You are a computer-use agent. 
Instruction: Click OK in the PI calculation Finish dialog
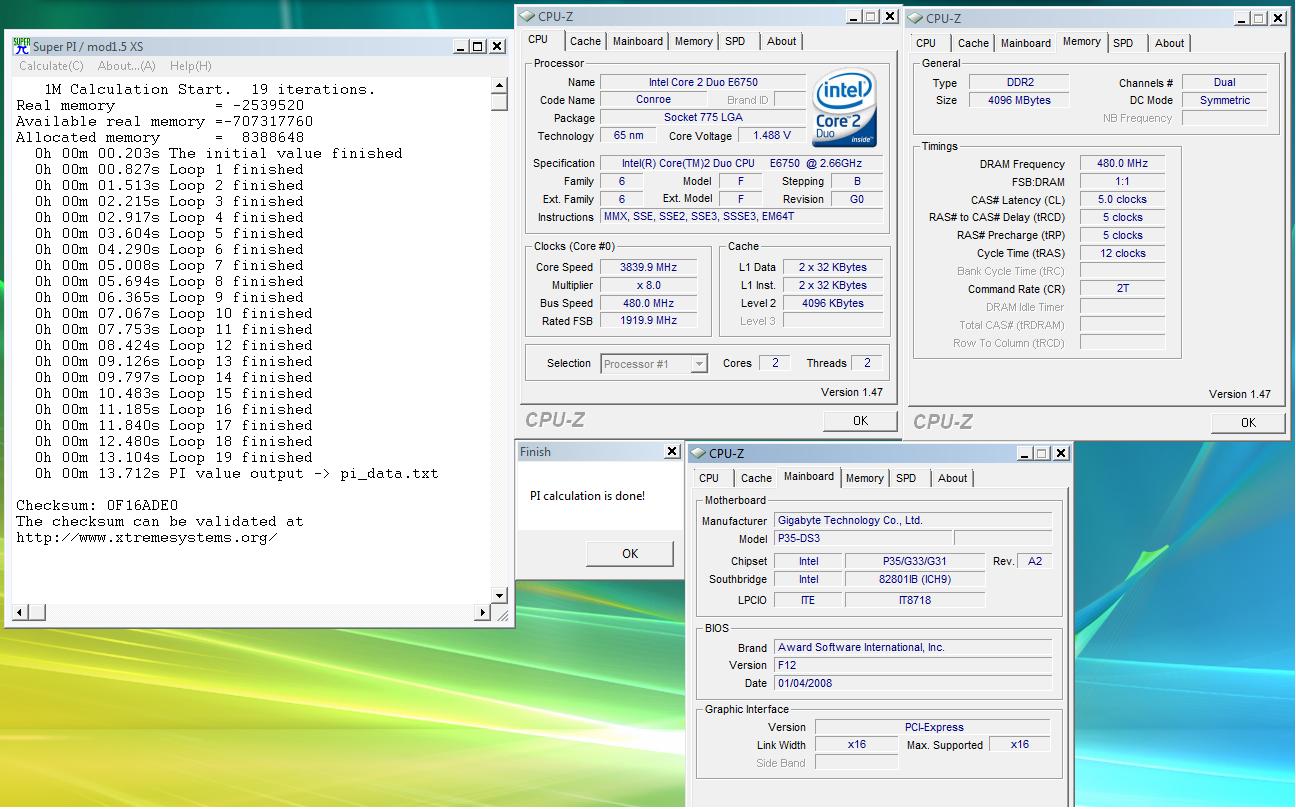coord(629,553)
